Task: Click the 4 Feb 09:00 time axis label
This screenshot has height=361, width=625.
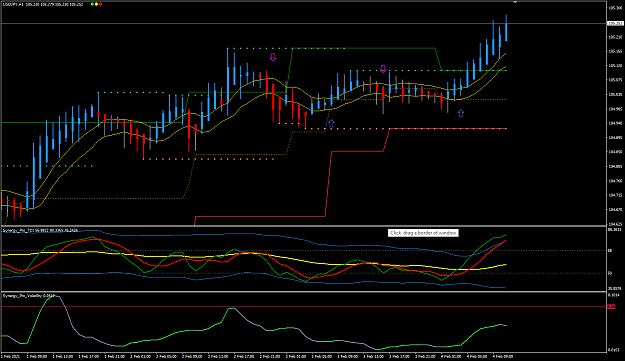Action: (502, 356)
